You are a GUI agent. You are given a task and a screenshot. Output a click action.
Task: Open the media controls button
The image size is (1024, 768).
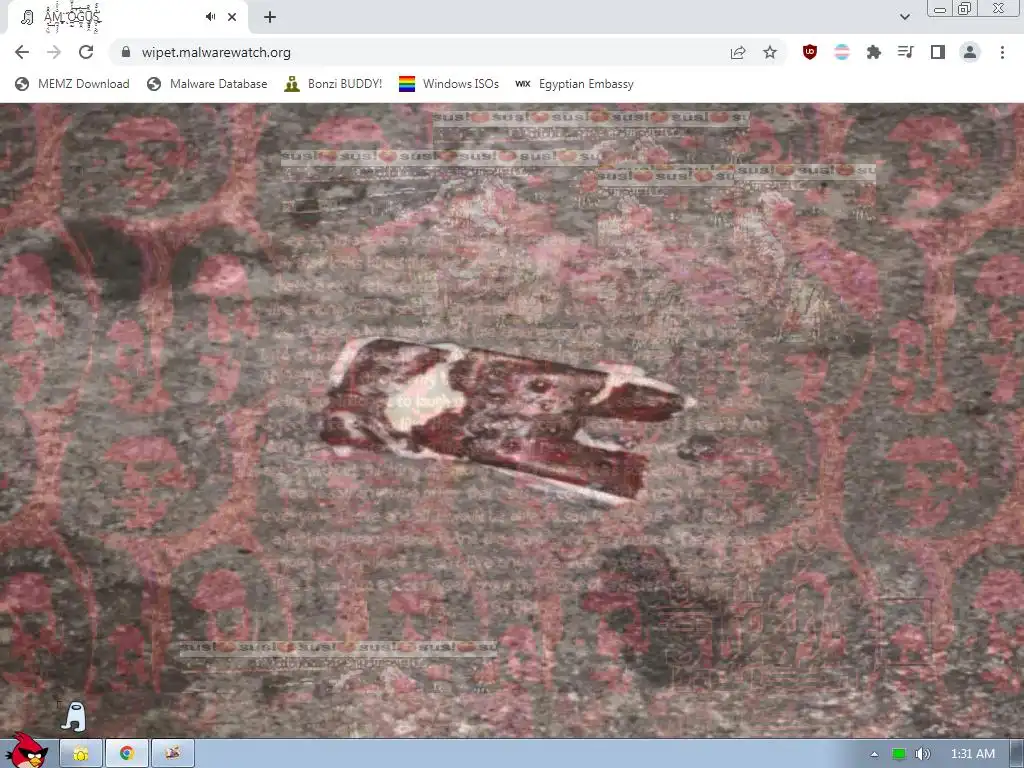pyautogui.click(x=906, y=52)
